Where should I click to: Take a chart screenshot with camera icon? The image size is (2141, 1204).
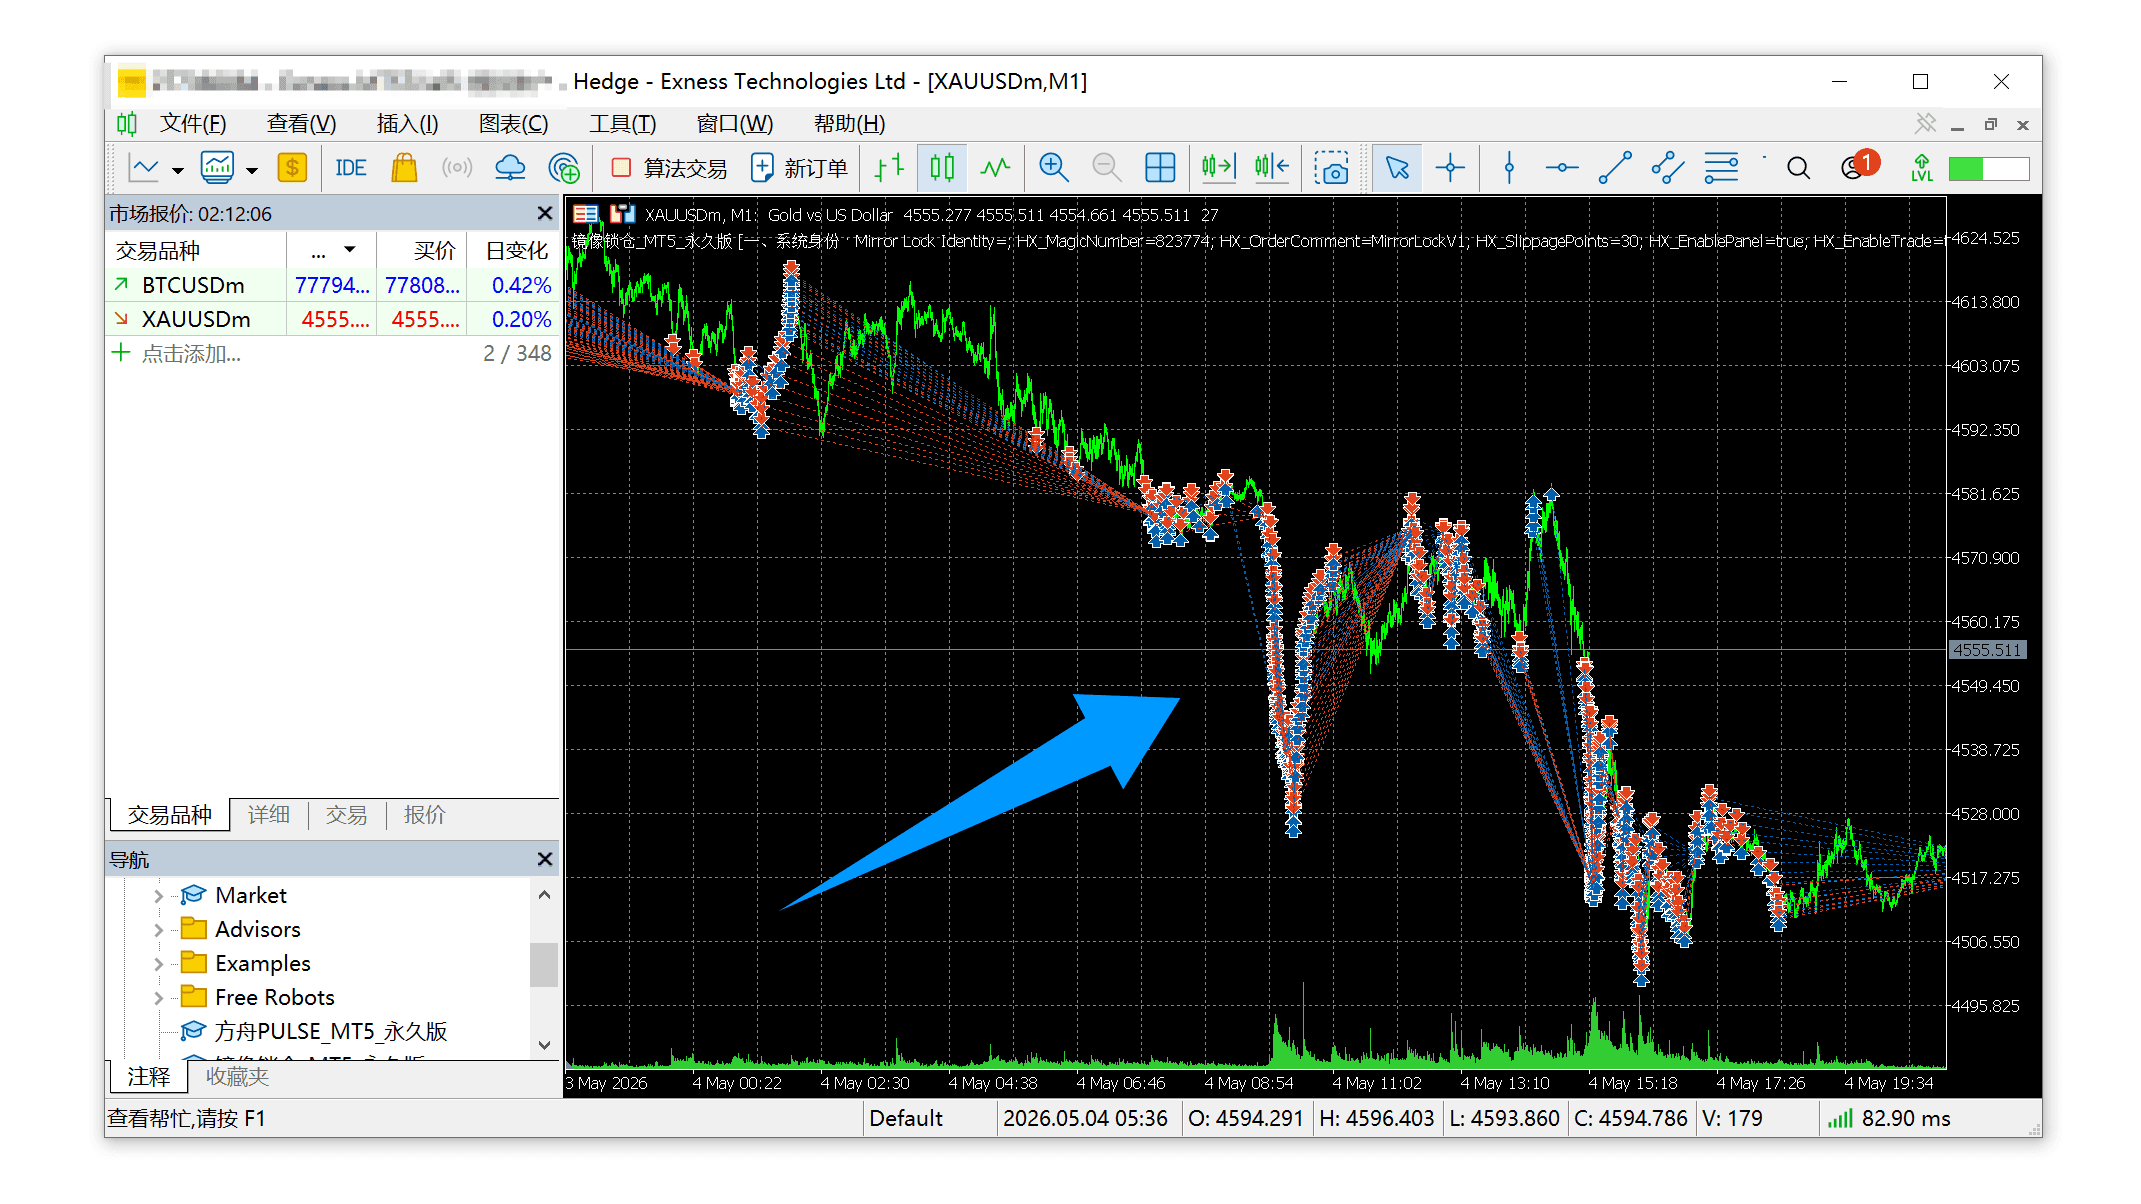click(x=1331, y=168)
